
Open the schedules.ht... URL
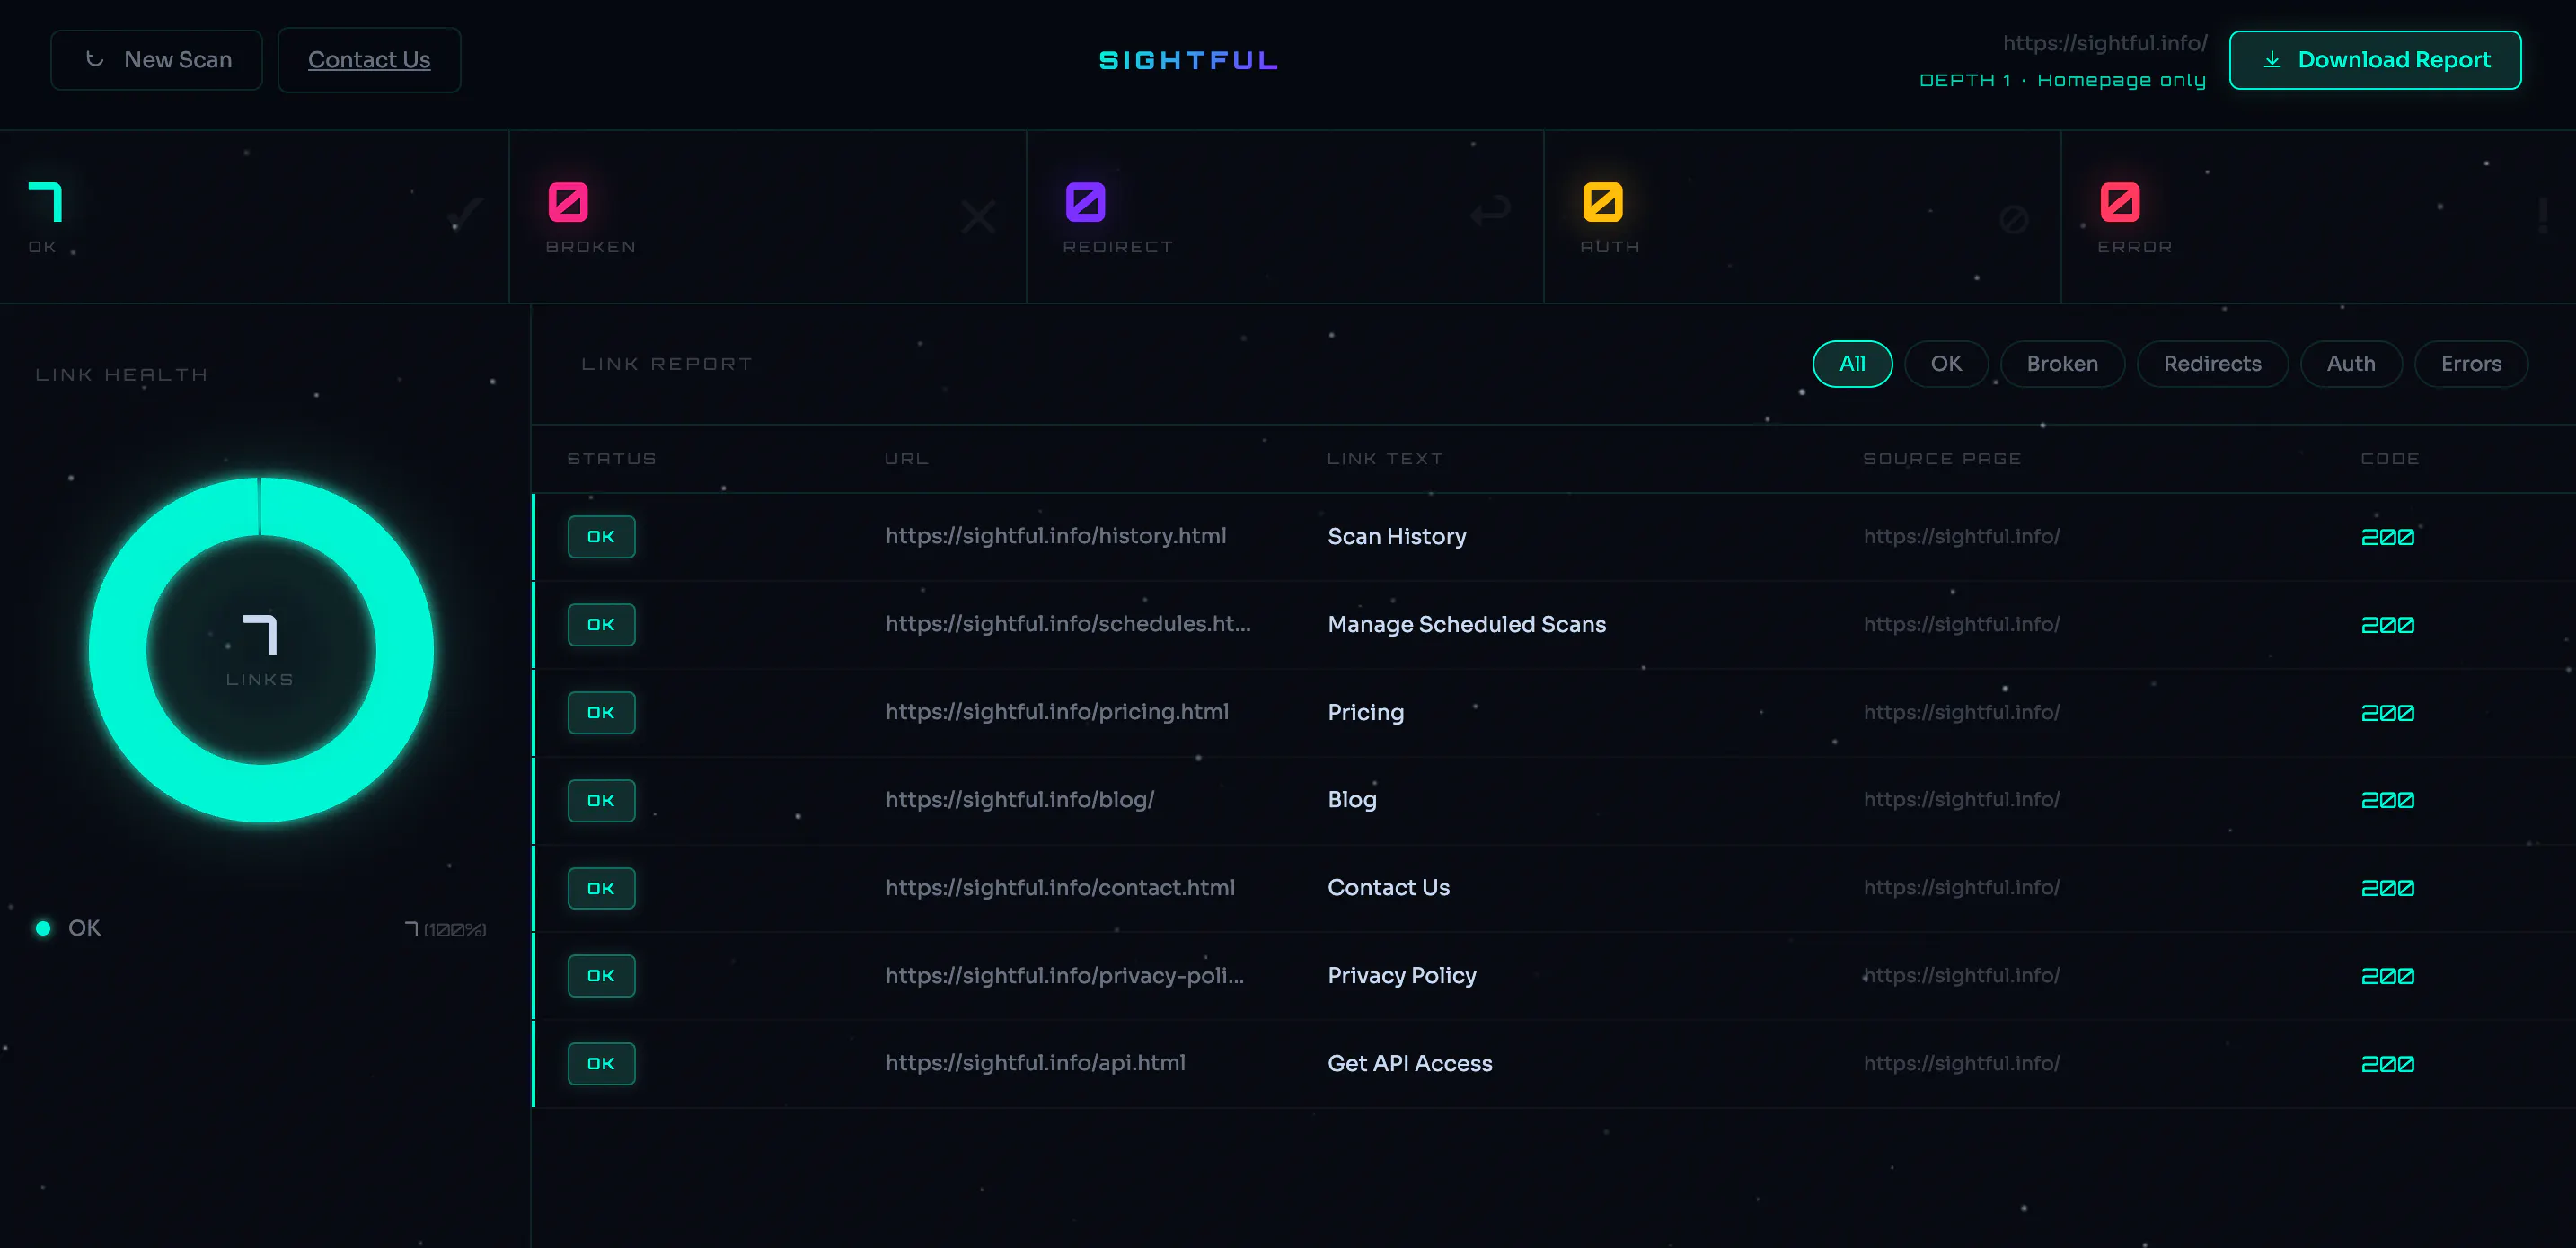(1068, 624)
